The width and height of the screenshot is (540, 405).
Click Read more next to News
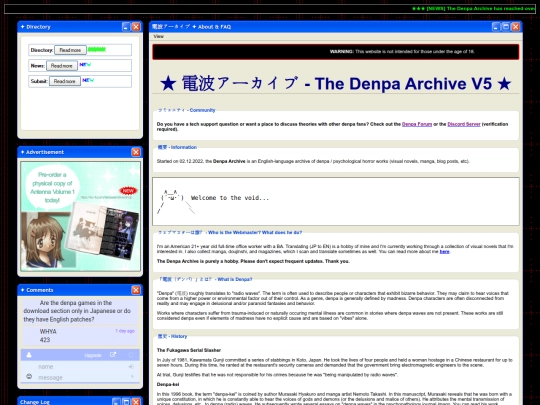(62, 66)
